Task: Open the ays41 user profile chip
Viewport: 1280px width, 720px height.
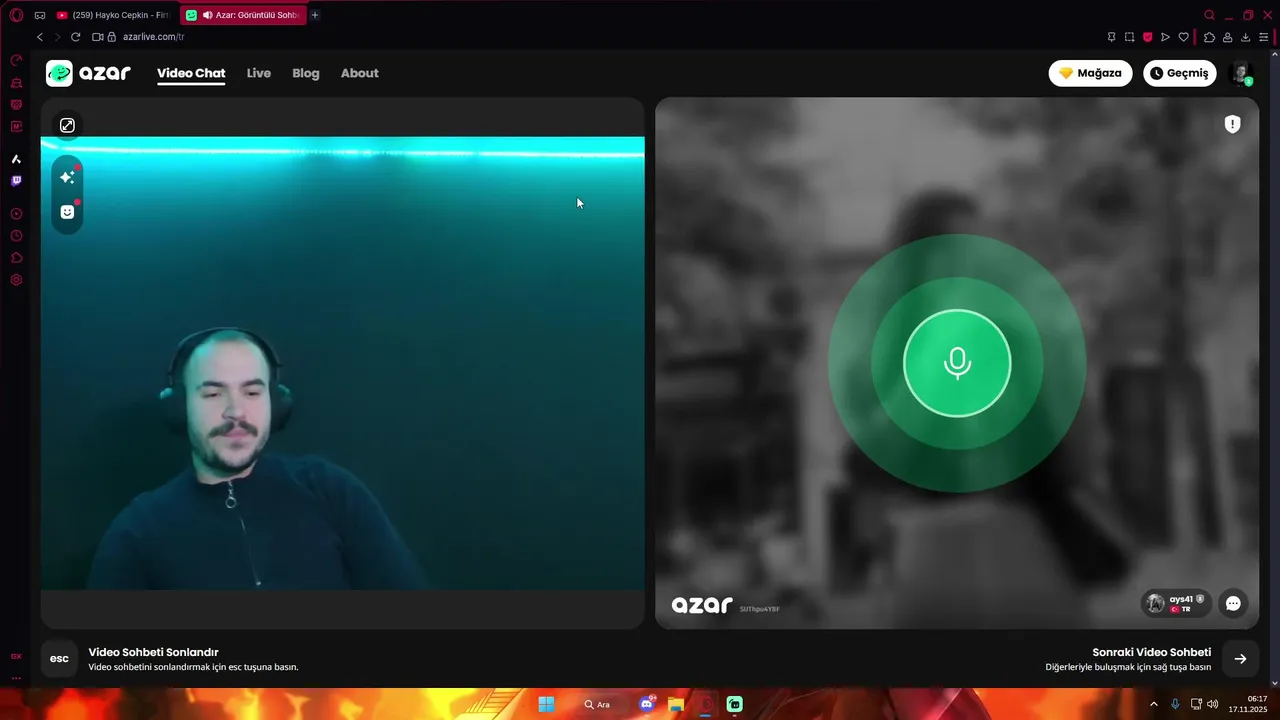Action: click(1176, 603)
